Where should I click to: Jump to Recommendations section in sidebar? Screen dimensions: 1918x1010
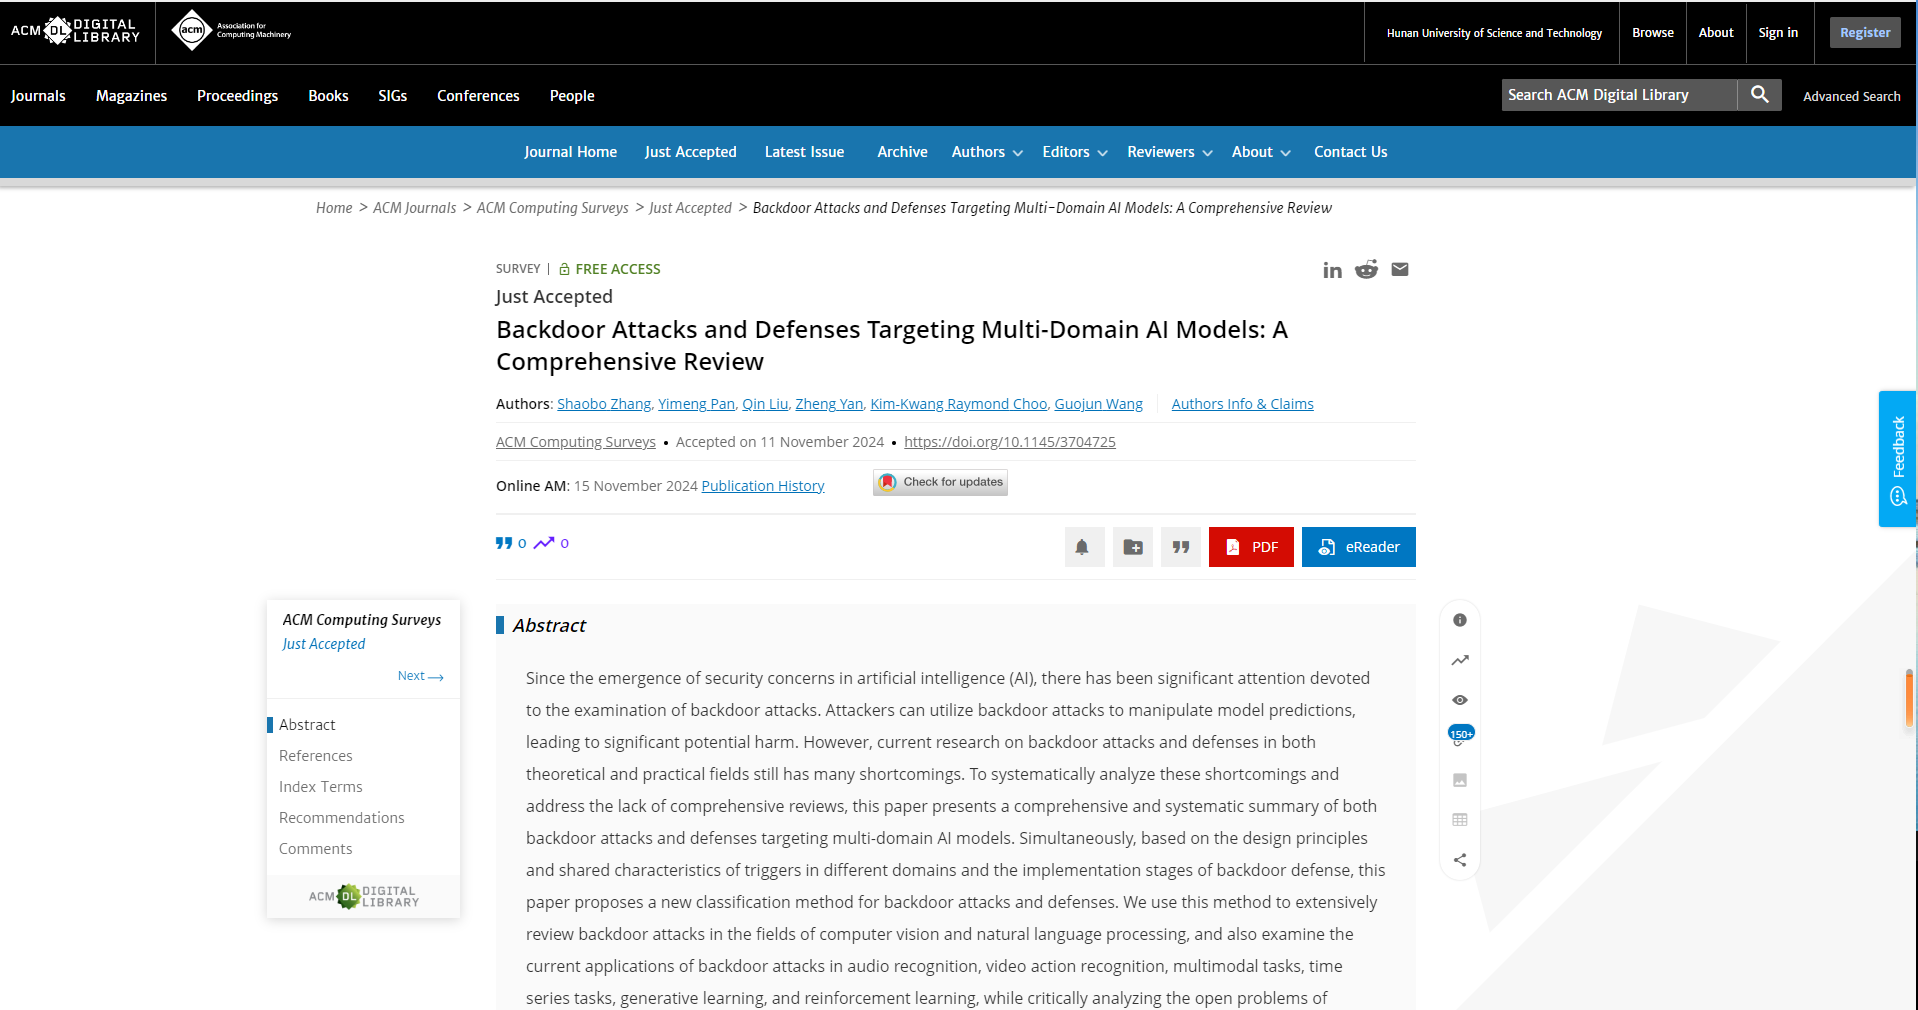[x=341, y=818]
